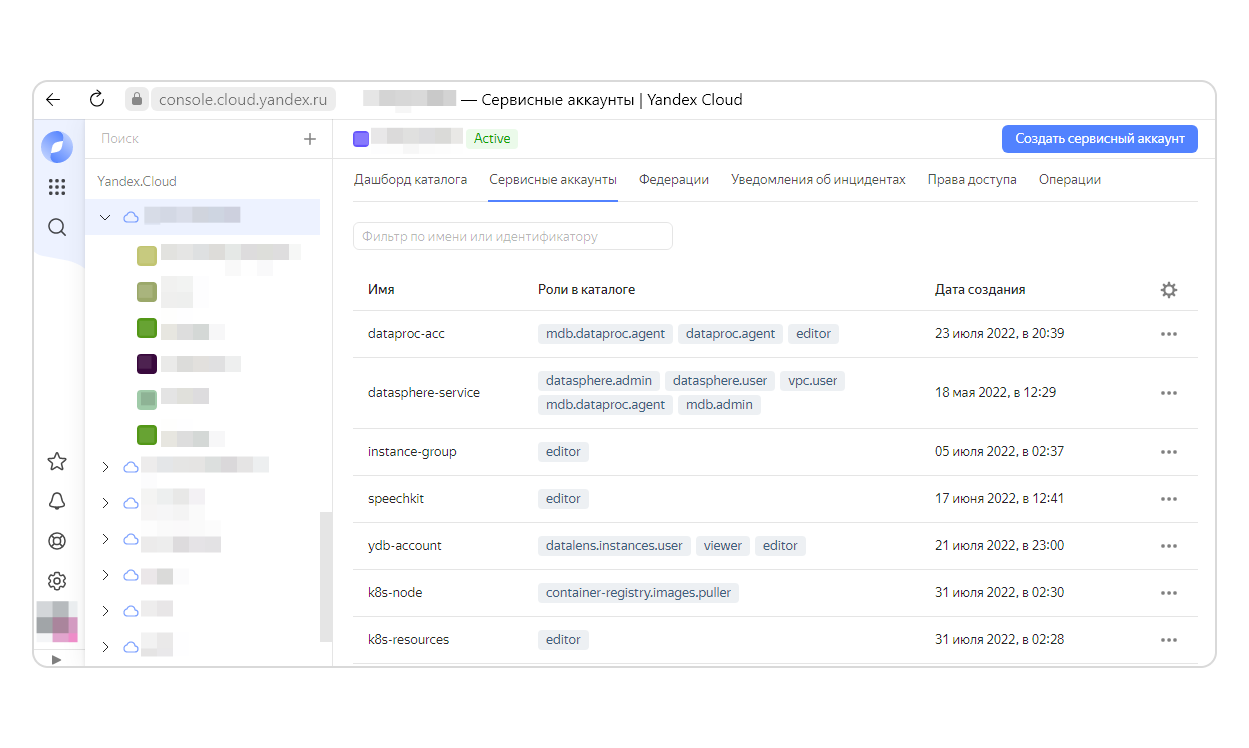Click Создать сервисный аккаунт button
The width and height of the screenshot is (1249, 748).
[x=1100, y=139]
